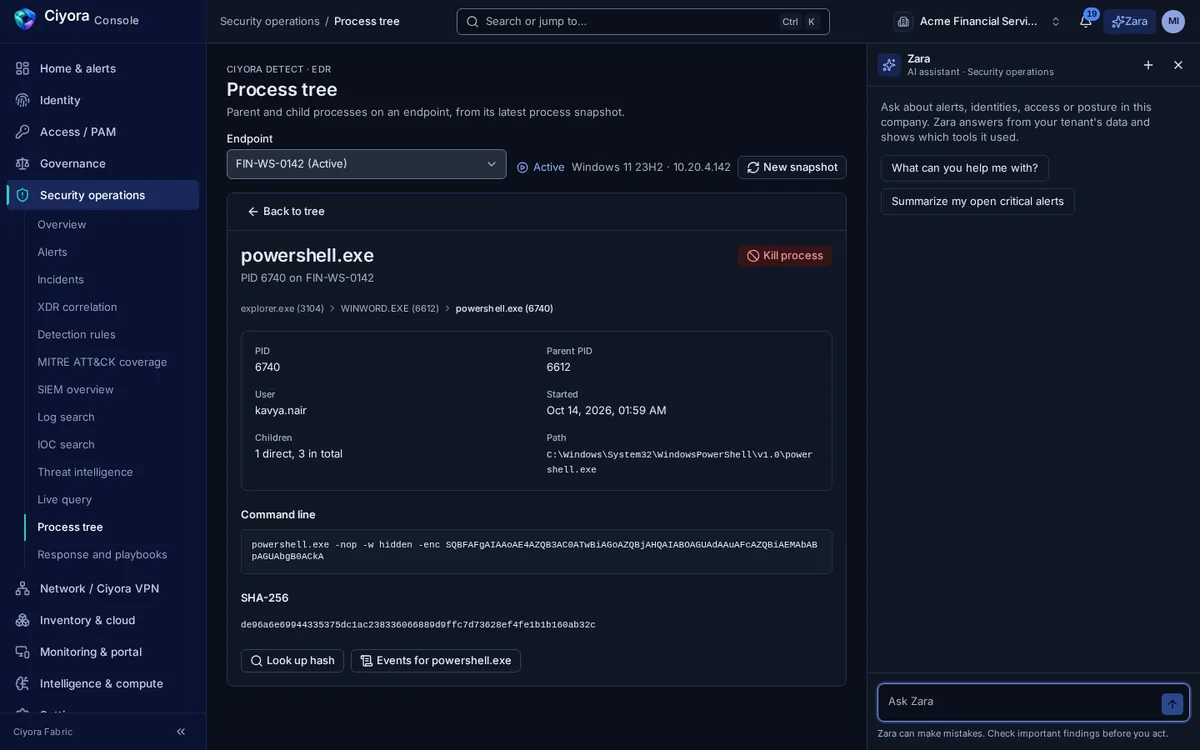Viewport: 1200px width, 750px height.
Task: Collapse the sidebar with double-chevron icon
Action: [181, 732]
